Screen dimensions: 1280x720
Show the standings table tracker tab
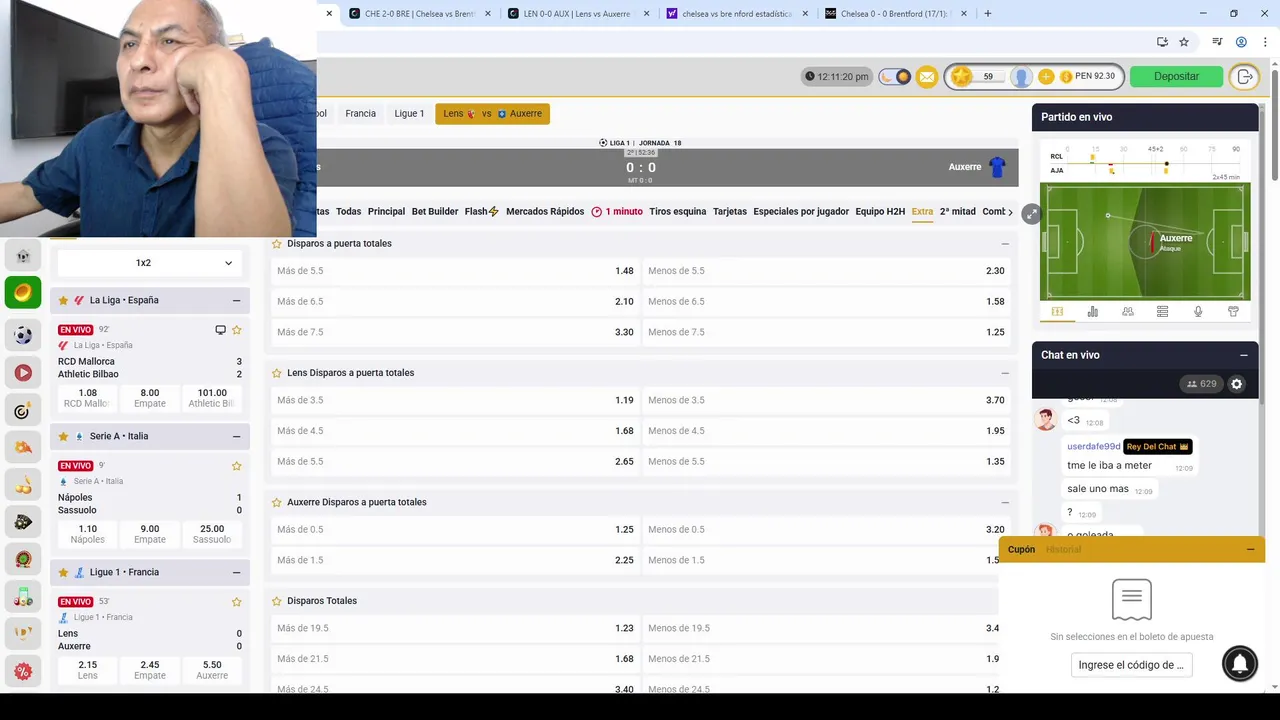(1162, 312)
